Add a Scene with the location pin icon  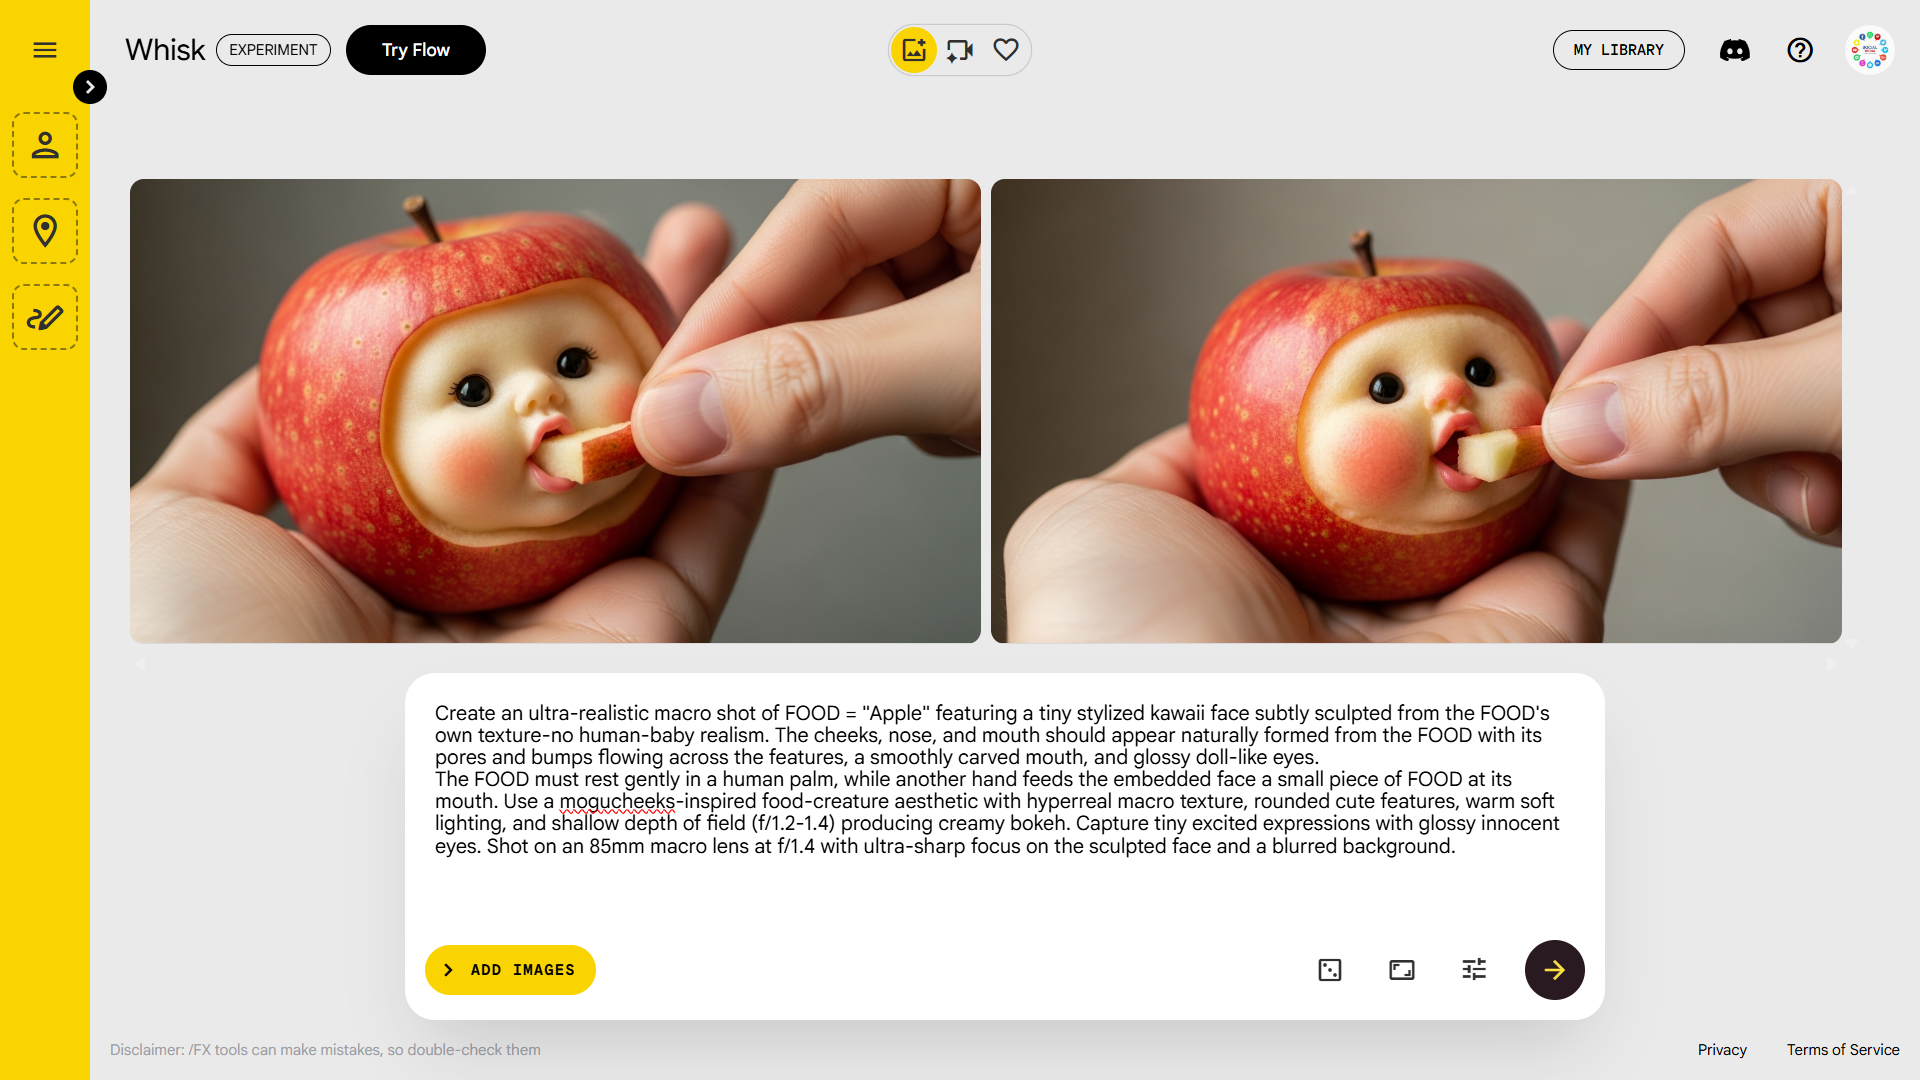45,231
